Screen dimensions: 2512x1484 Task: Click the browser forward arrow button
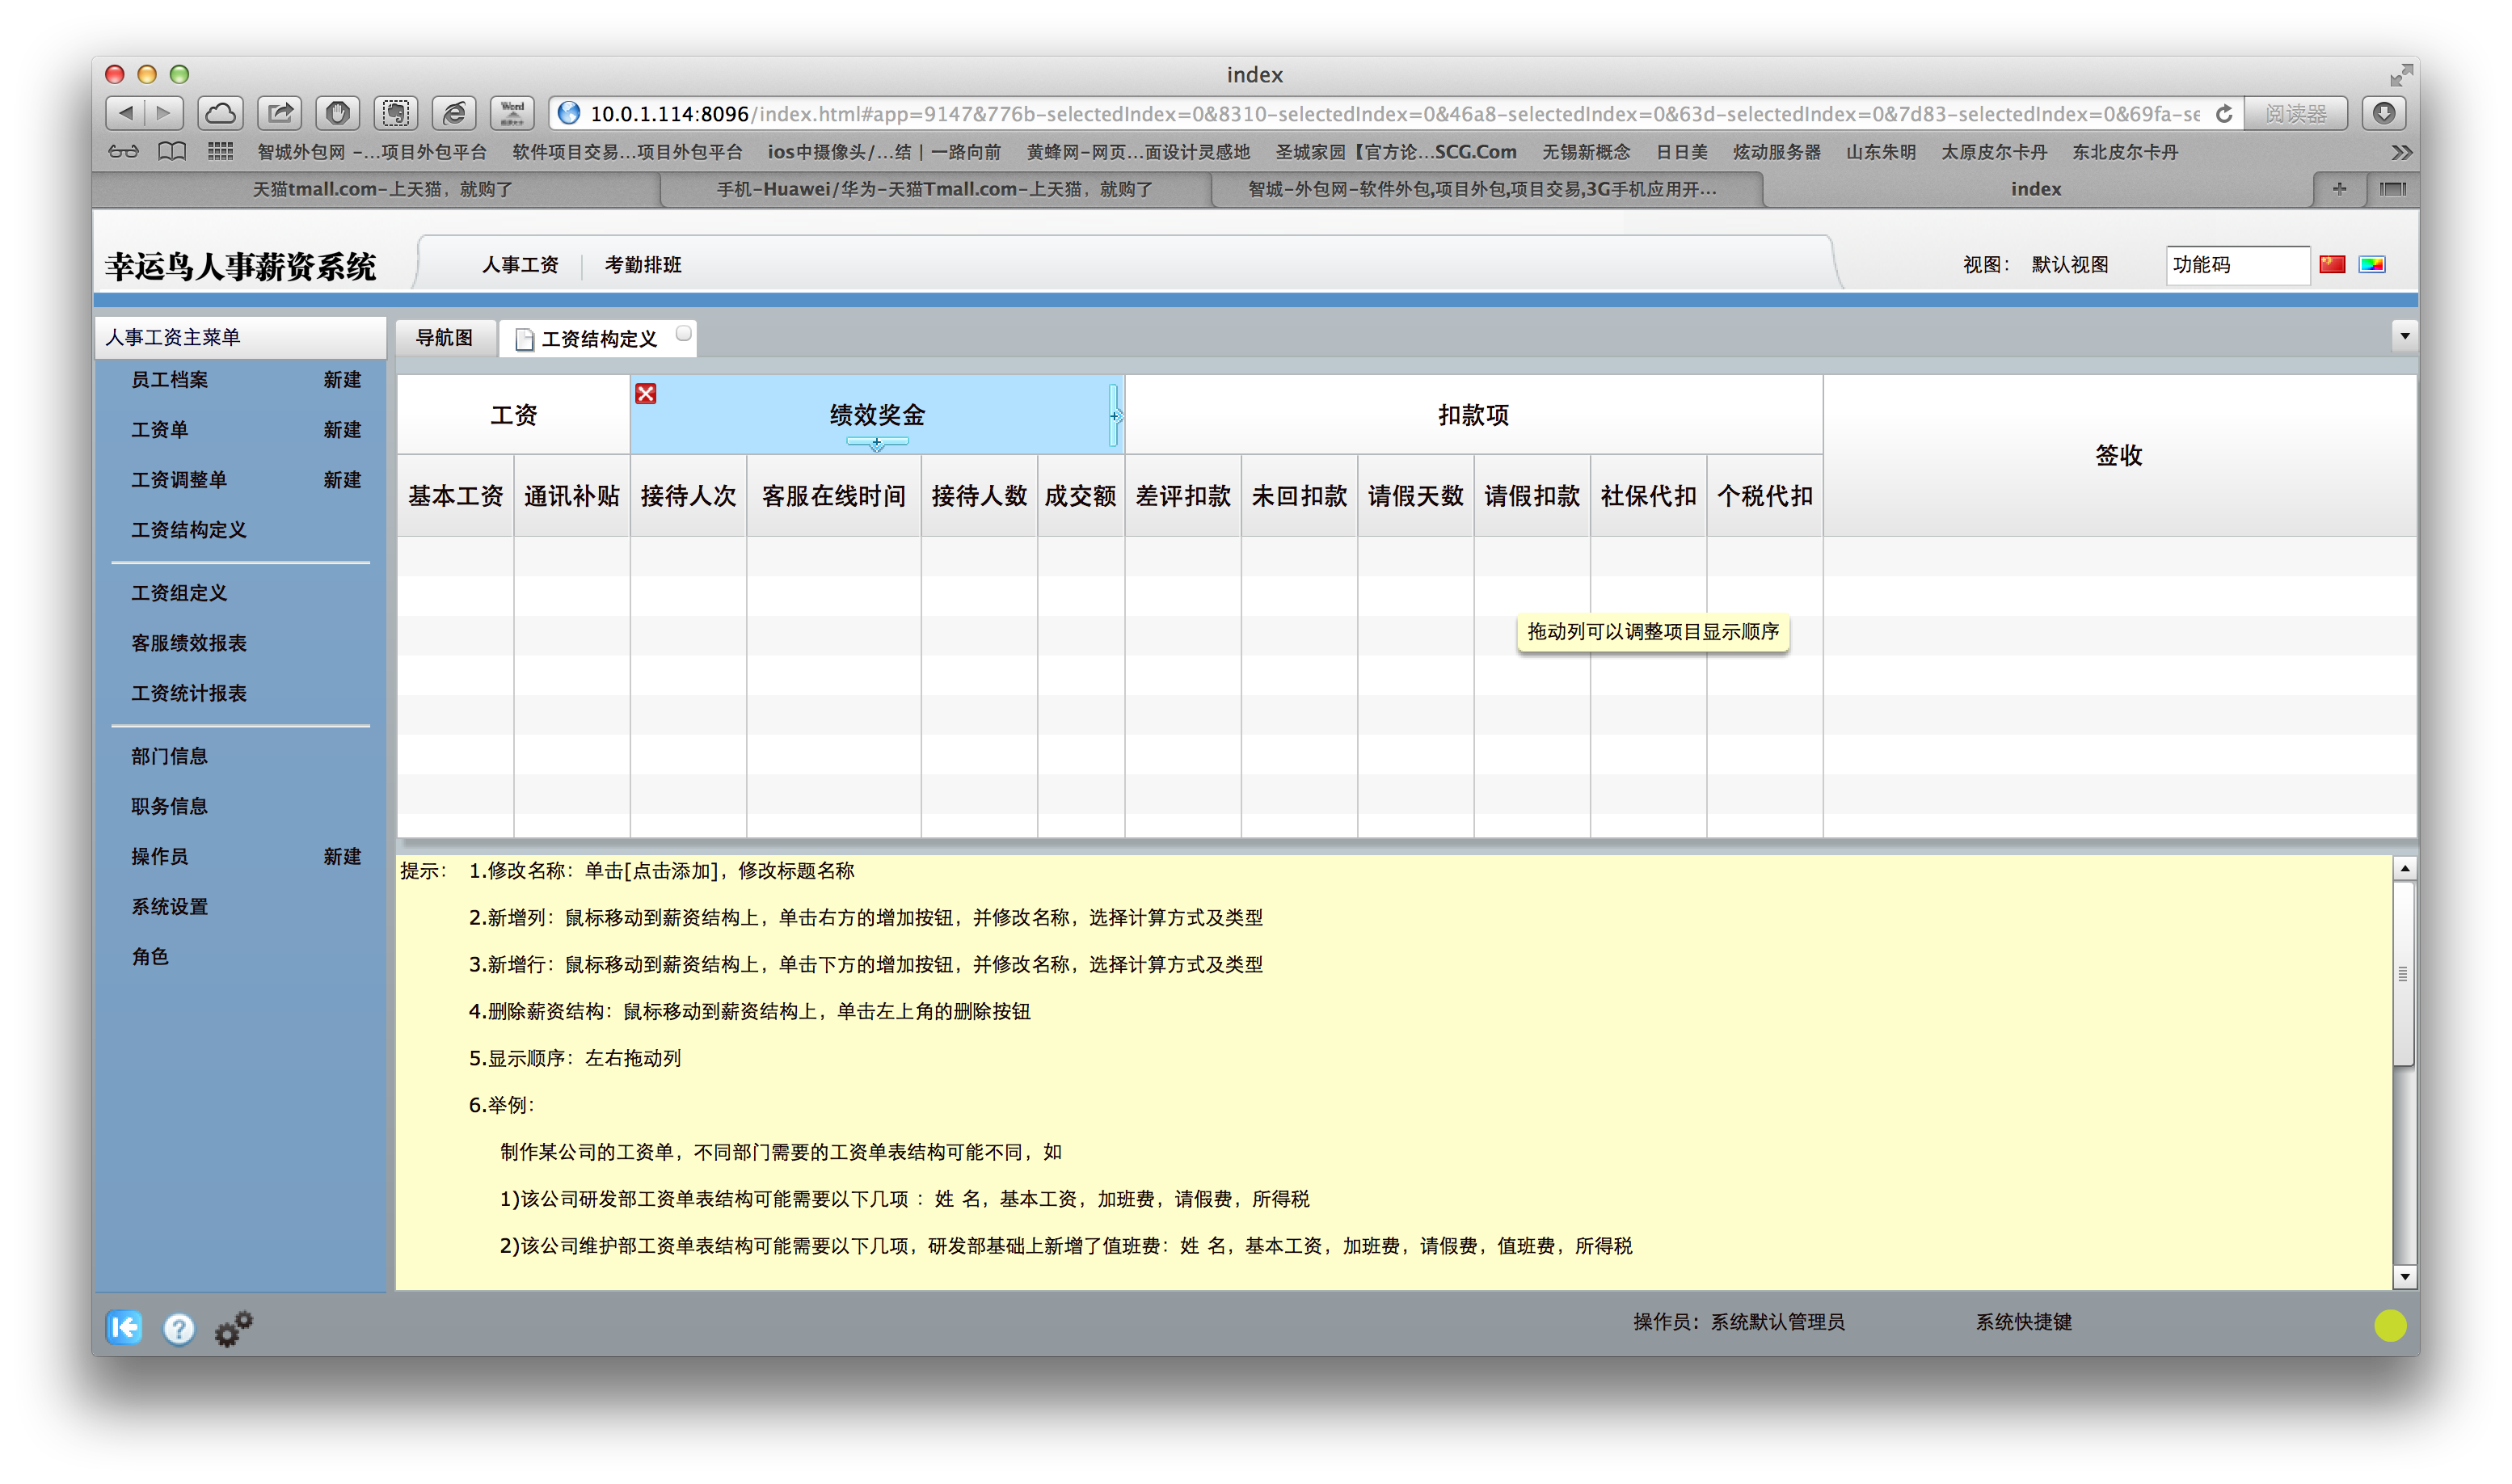tap(164, 113)
